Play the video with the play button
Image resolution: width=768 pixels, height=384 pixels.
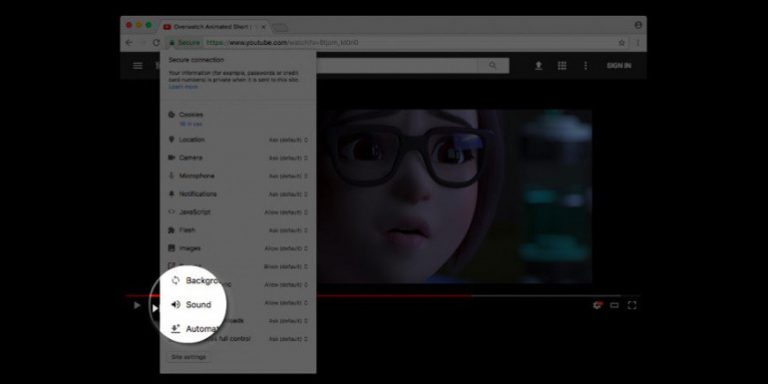[x=137, y=306]
